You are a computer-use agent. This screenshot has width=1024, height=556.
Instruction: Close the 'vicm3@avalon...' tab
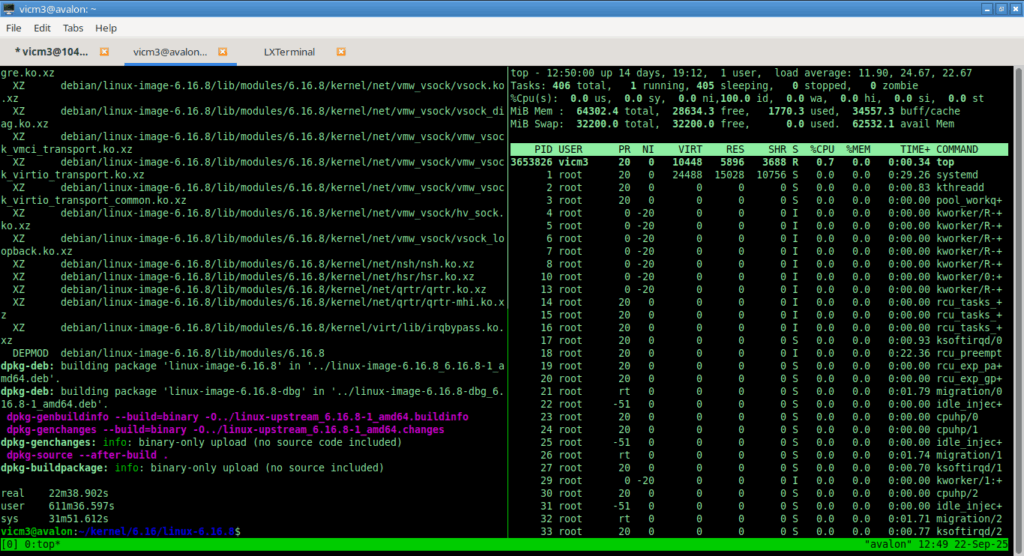[223, 51]
